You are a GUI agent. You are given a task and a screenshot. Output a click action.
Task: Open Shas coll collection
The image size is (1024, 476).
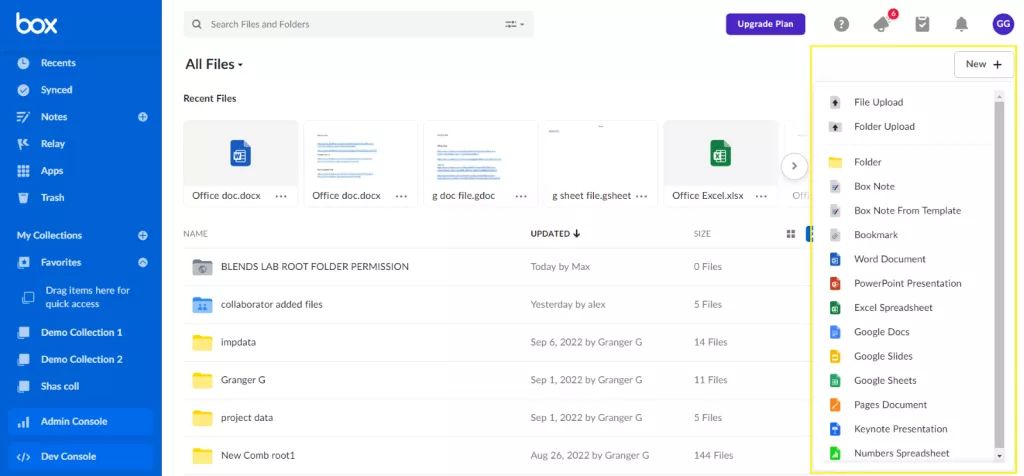(59, 387)
